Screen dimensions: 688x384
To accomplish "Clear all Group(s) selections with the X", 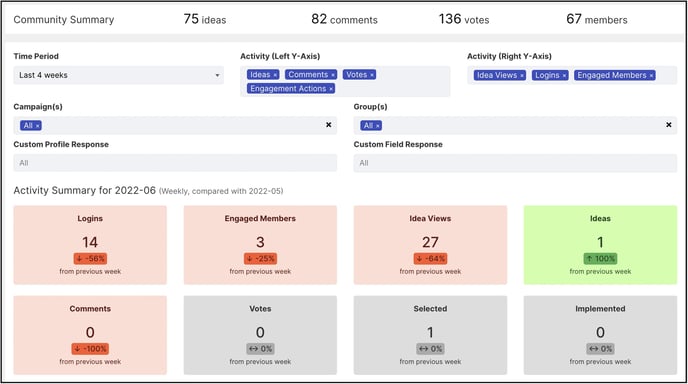I will [x=669, y=125].
